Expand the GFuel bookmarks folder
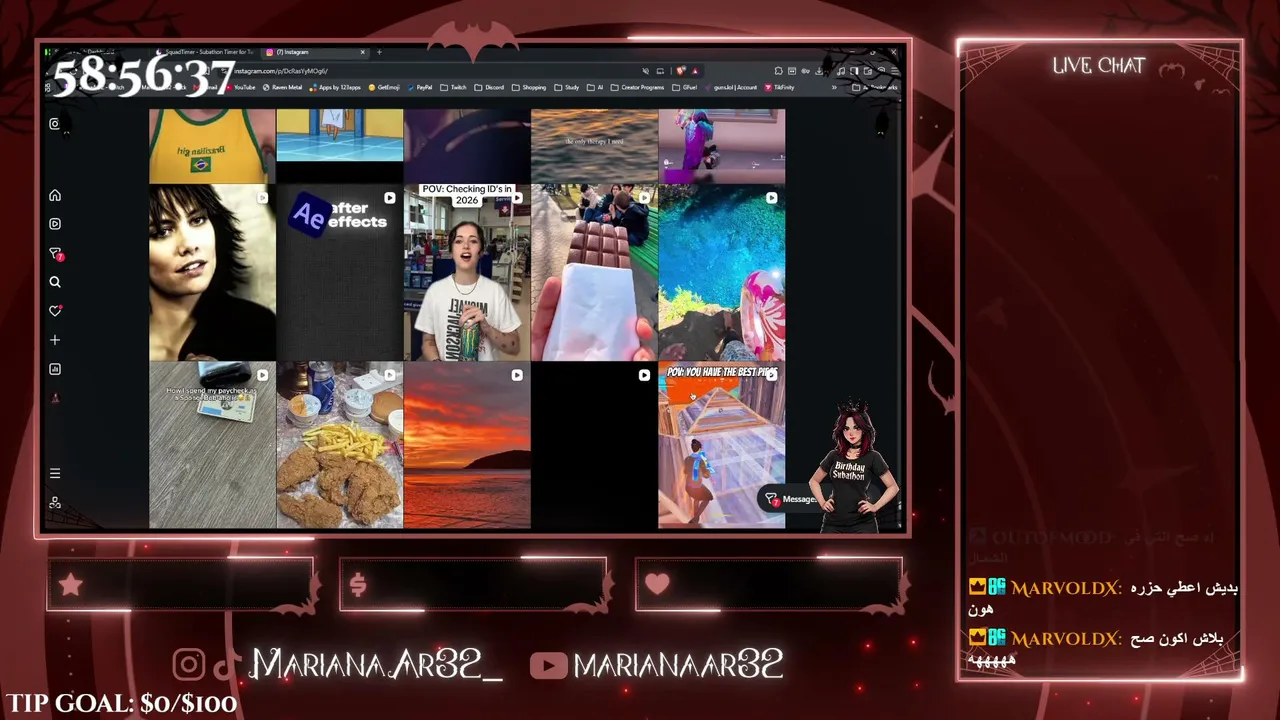The width and height of the screenshot is (1280, 720). coord(686,88)
